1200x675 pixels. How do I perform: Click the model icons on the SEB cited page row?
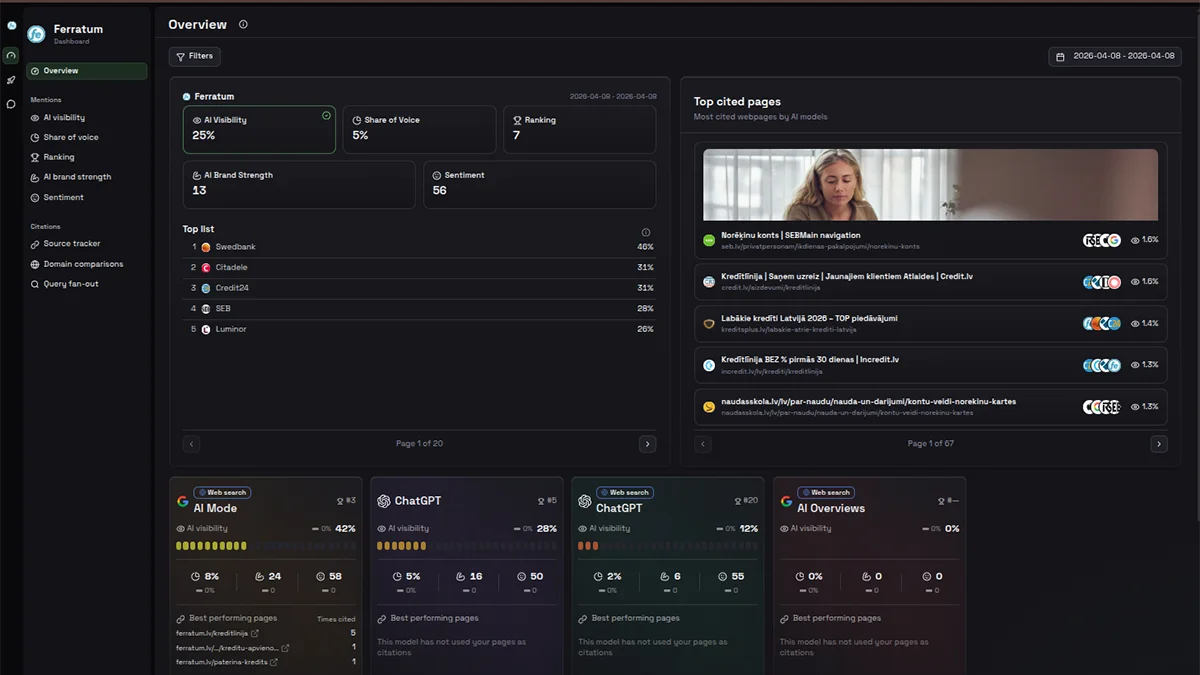(x=1102, y=240)
